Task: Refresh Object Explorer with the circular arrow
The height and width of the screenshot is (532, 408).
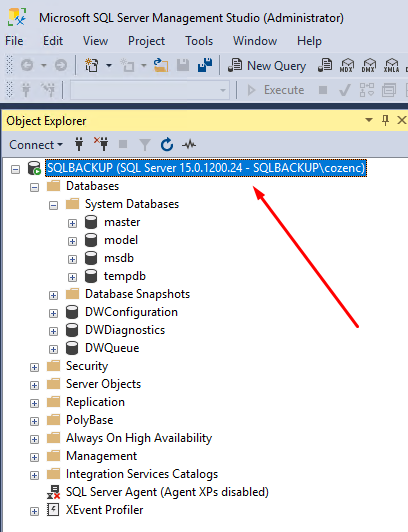Action: point(167,145)
